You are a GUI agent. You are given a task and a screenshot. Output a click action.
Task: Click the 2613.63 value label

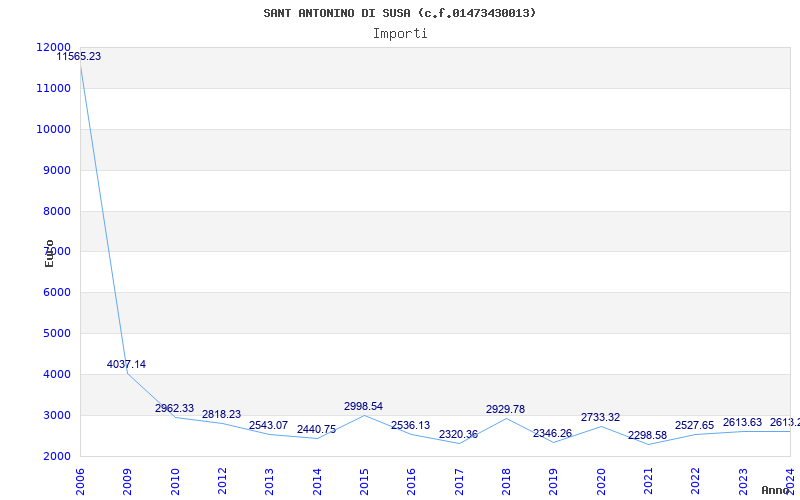(x=742, y=422)
